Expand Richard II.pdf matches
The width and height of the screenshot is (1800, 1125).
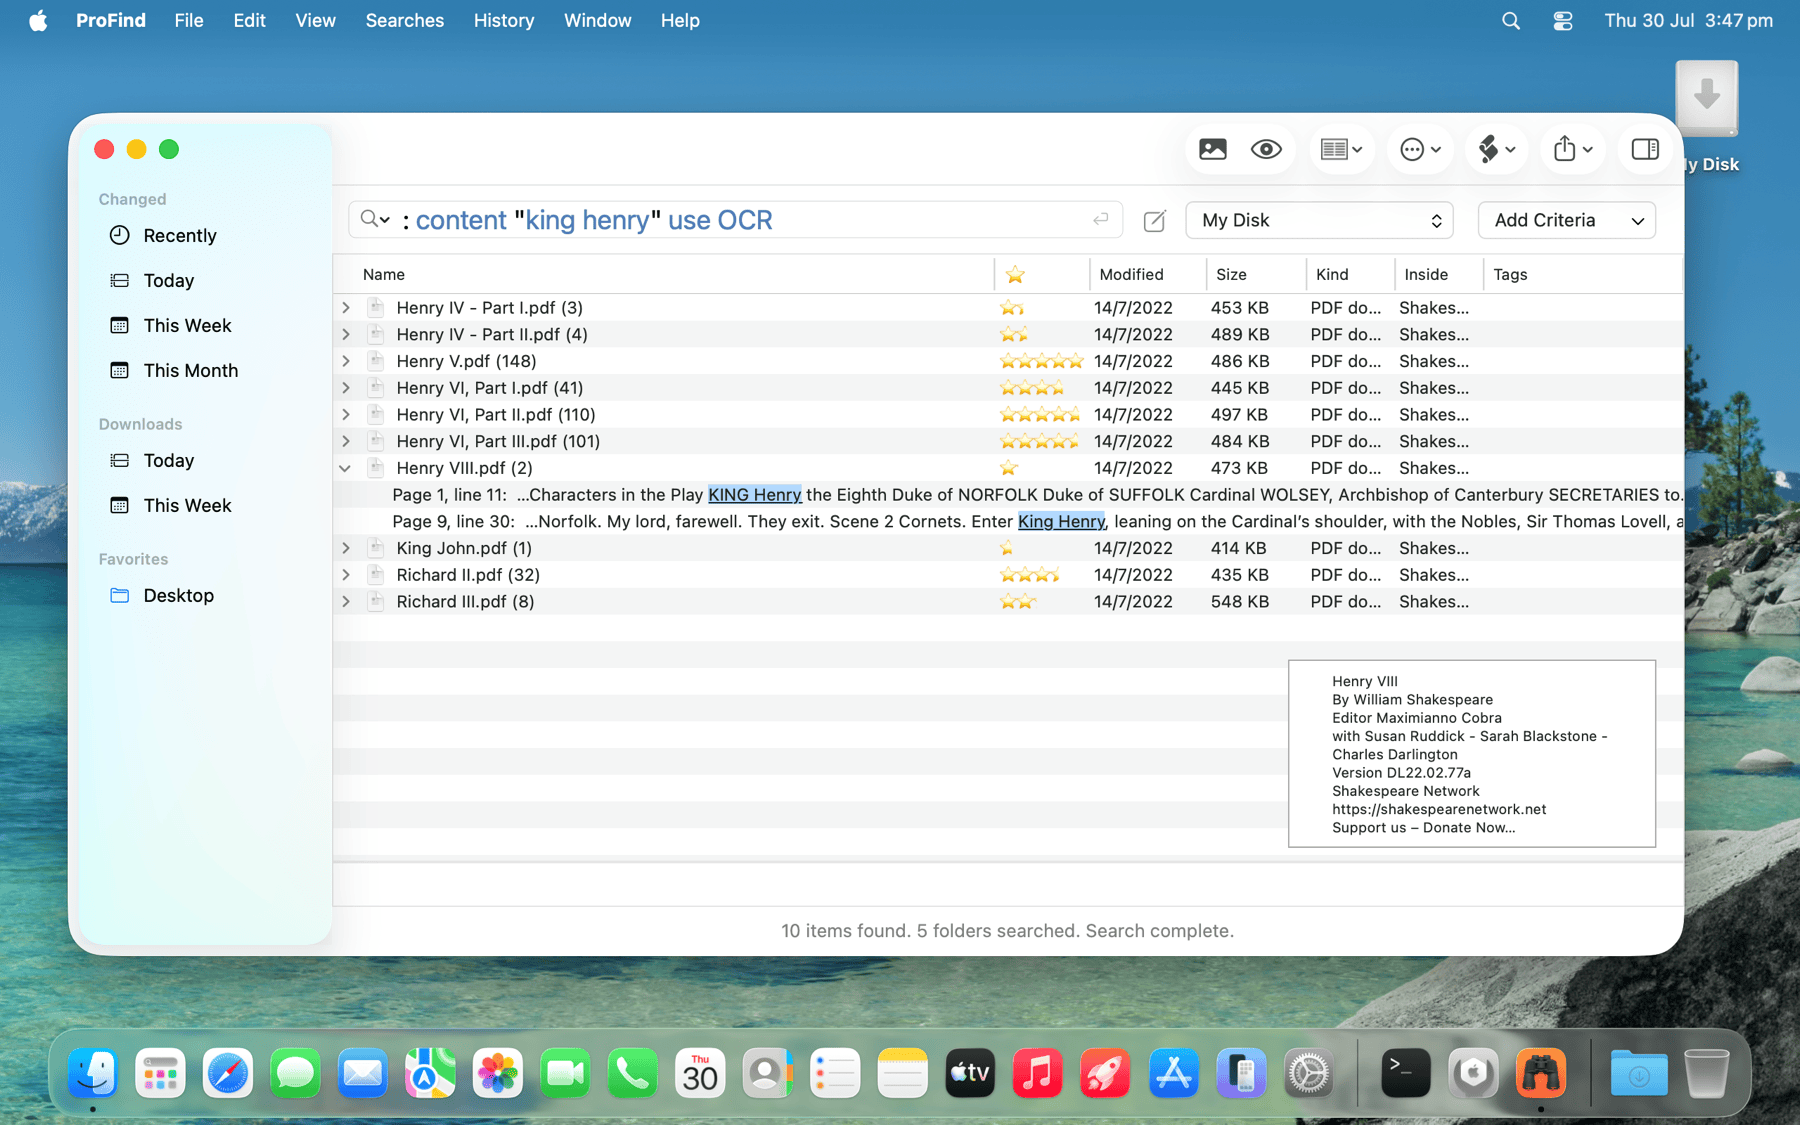[345, 575]
